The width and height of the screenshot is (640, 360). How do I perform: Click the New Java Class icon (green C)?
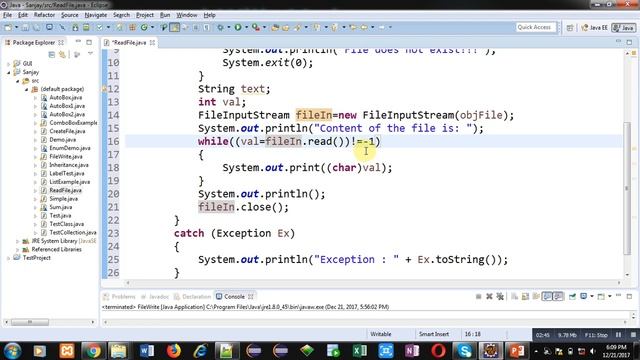coord(144,27)
